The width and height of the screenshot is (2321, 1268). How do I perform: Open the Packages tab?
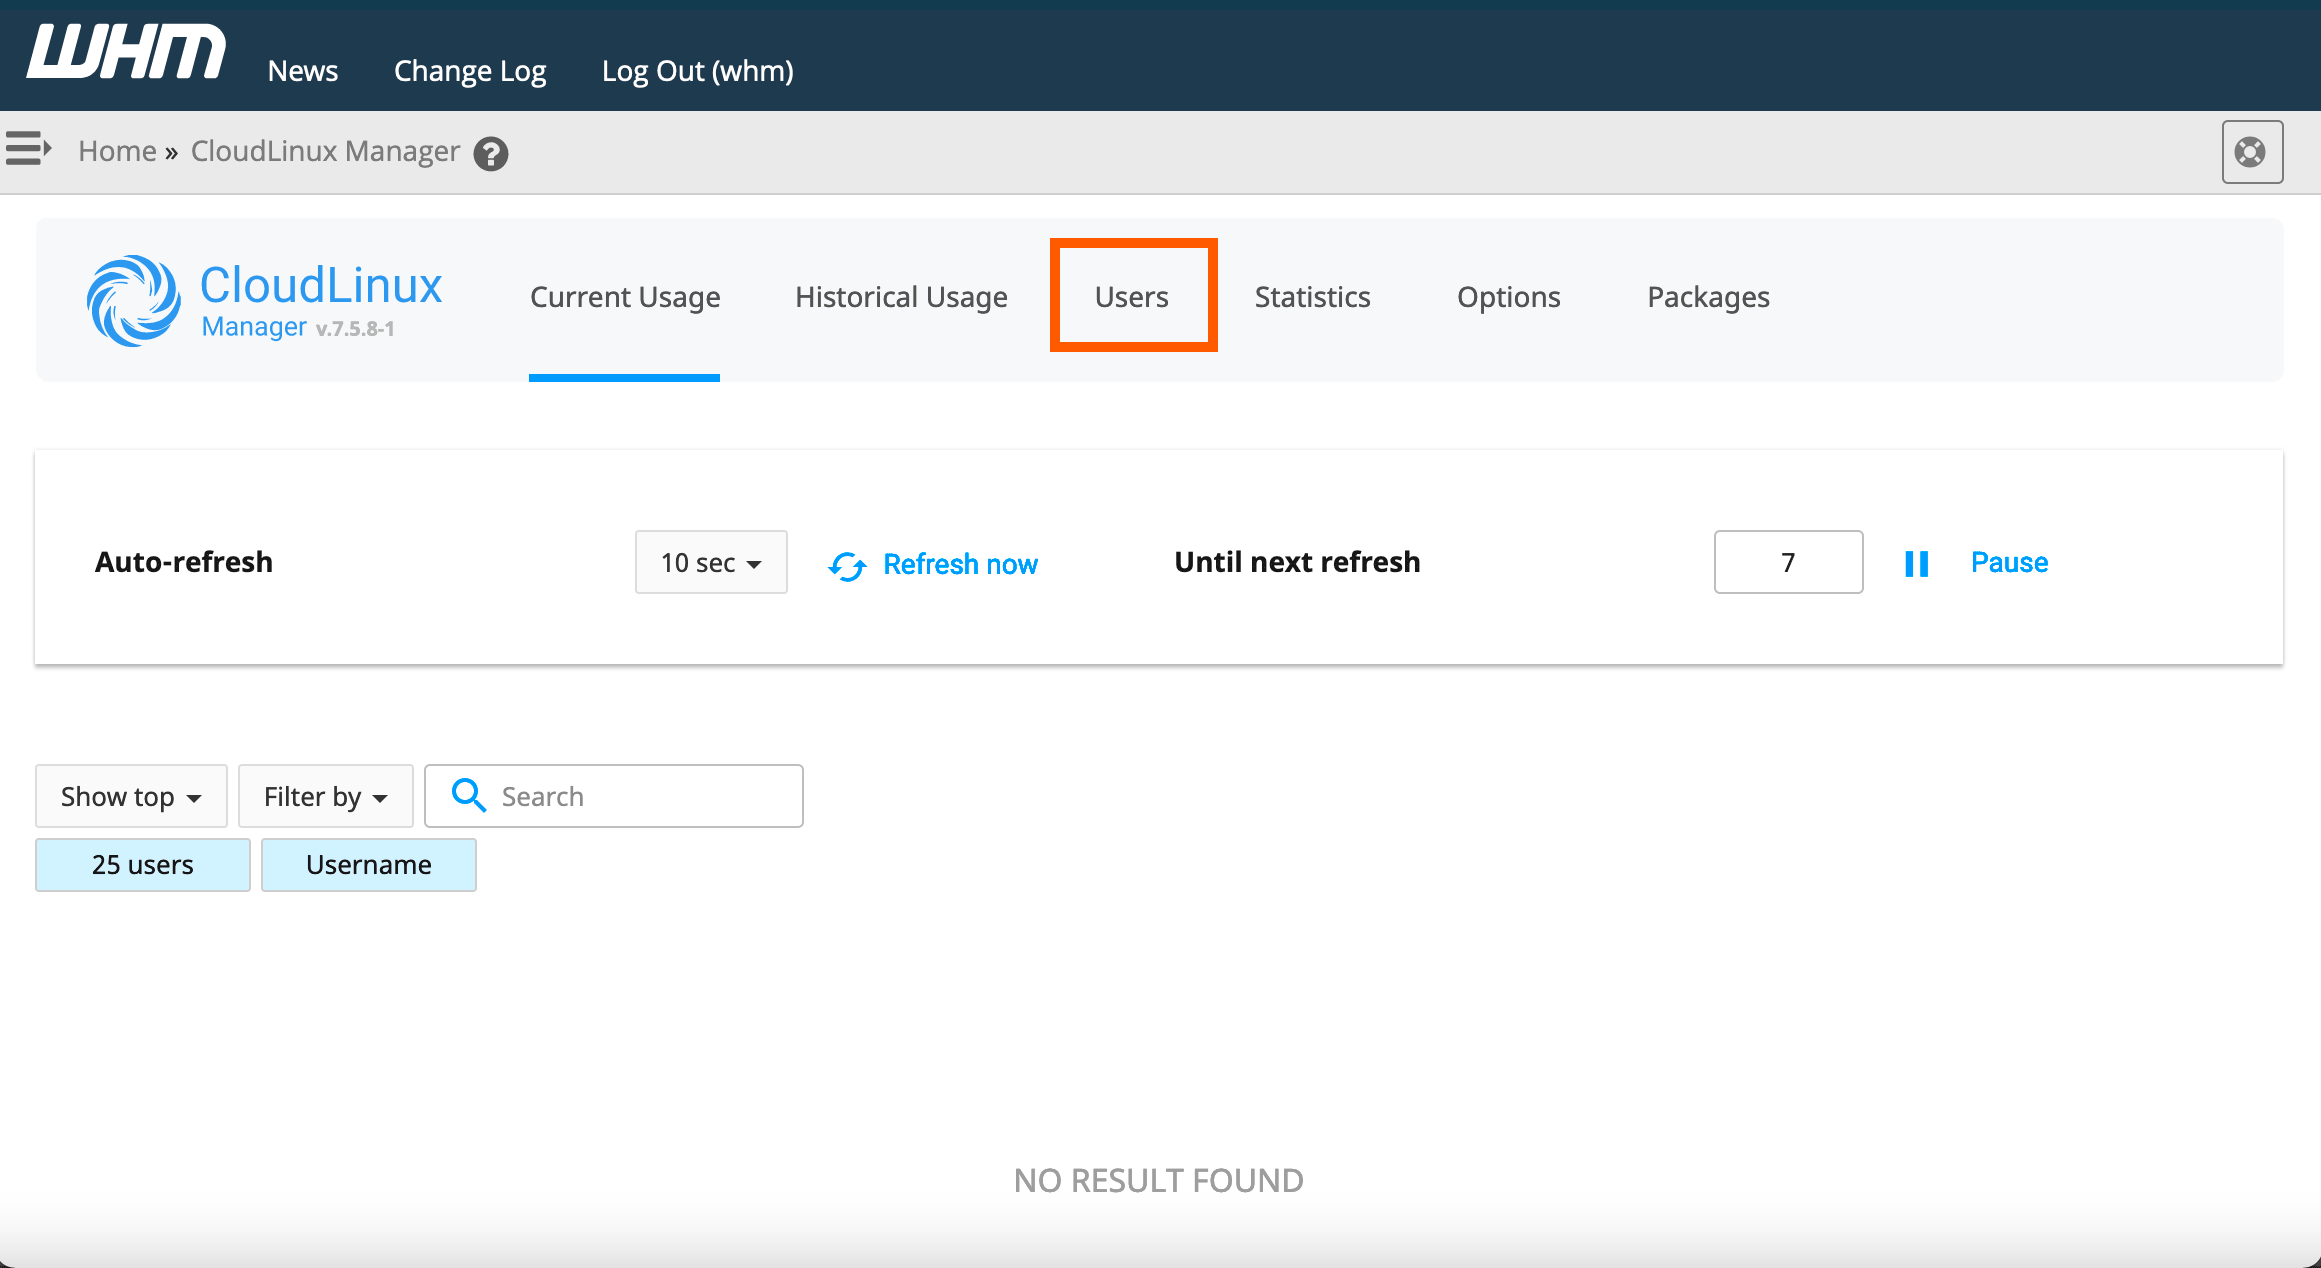(1708, 297)
